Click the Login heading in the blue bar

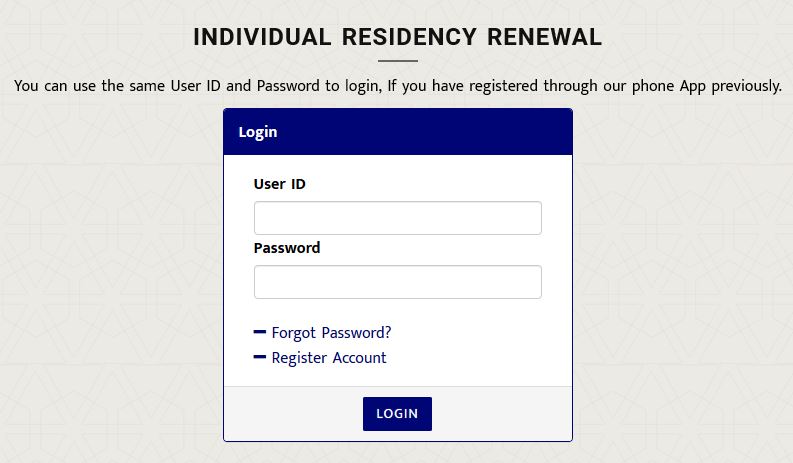(258, 132)
